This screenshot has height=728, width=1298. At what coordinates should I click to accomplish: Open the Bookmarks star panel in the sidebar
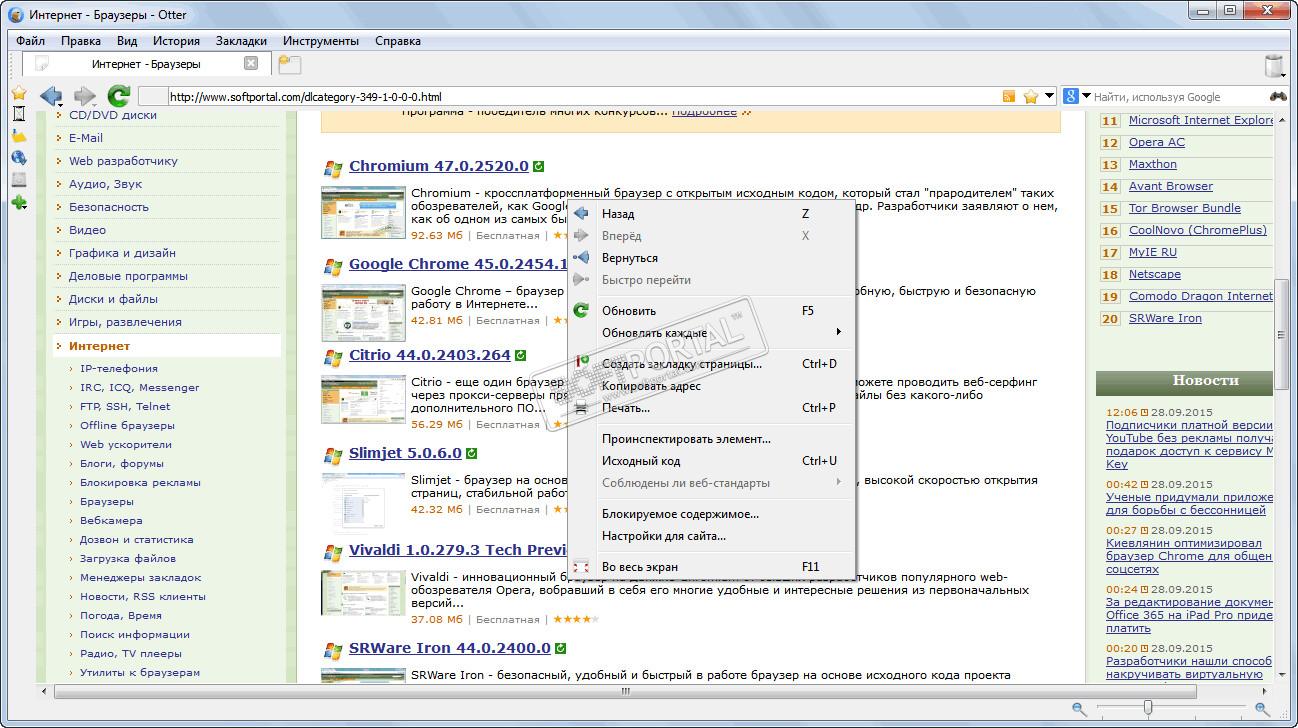[18, 93]
